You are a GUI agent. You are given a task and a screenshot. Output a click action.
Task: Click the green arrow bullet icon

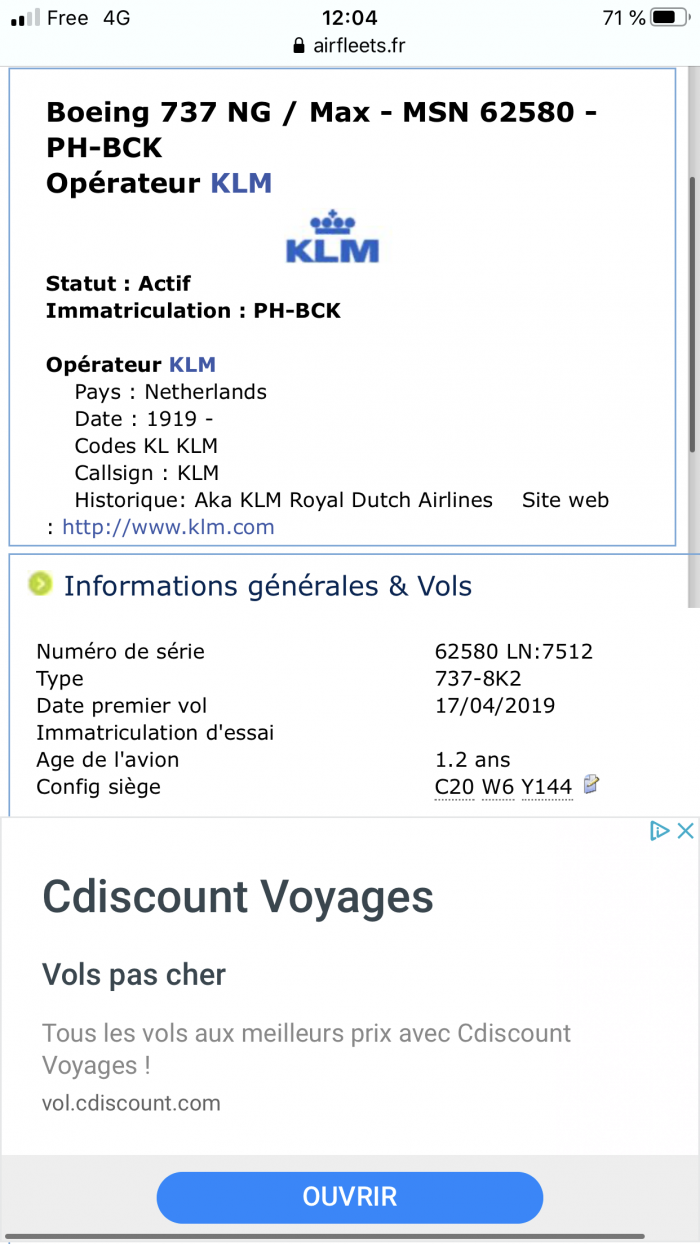point(40,584)
